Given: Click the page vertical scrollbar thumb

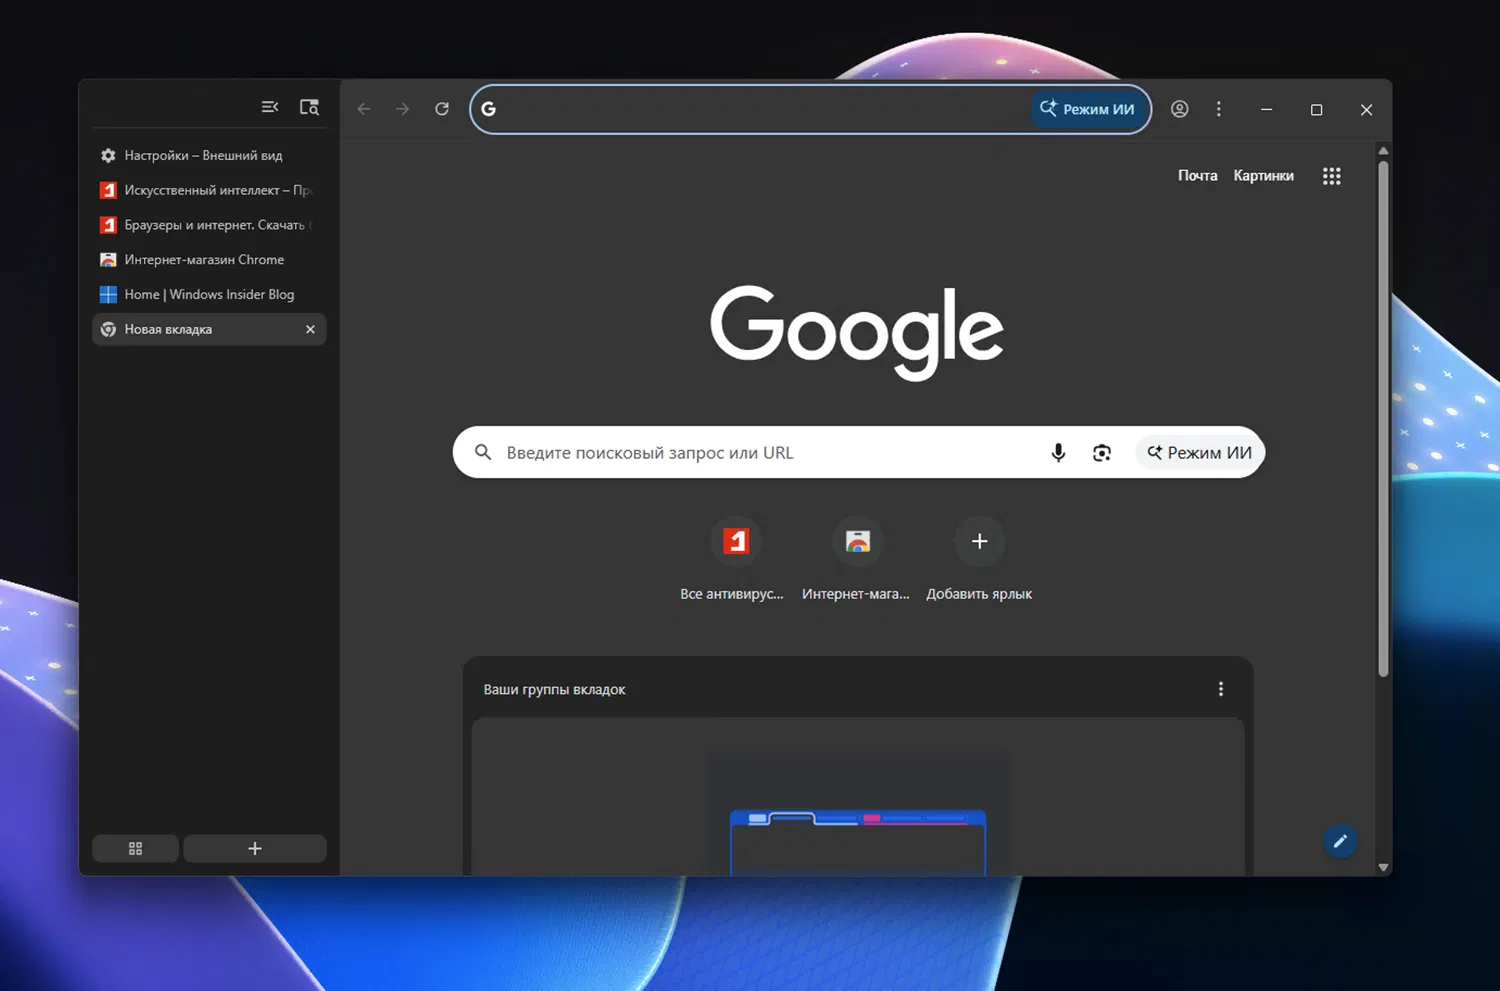Looking at the screenshot, I should point(1383,418).
